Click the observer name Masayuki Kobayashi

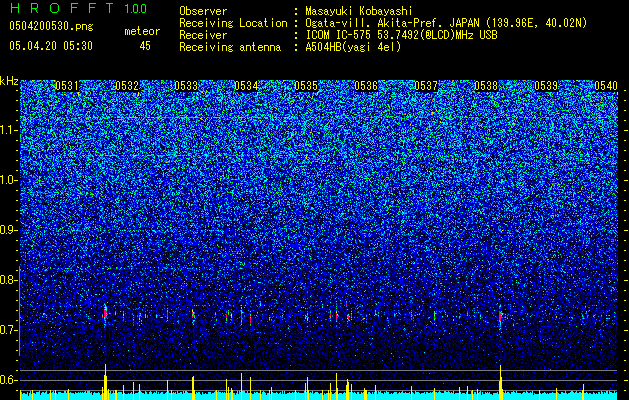click(358, 11)
